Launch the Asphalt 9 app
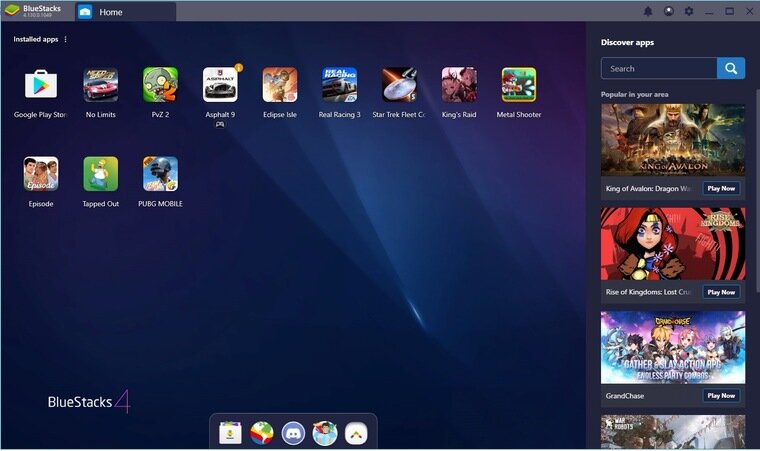The image size is (760, 451). point(220,85)
